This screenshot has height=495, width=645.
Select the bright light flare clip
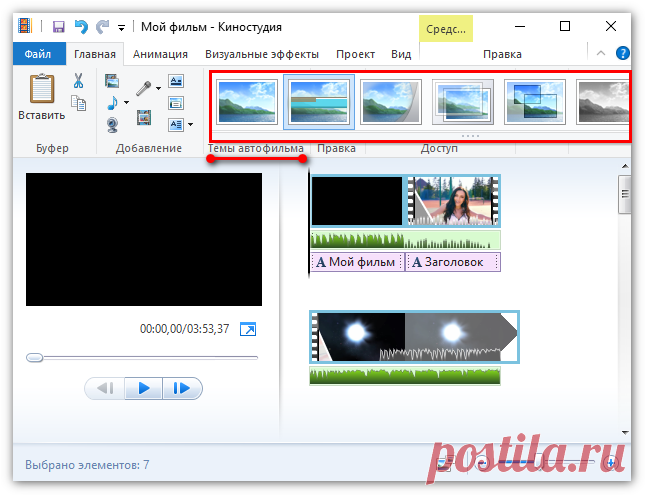414,337
